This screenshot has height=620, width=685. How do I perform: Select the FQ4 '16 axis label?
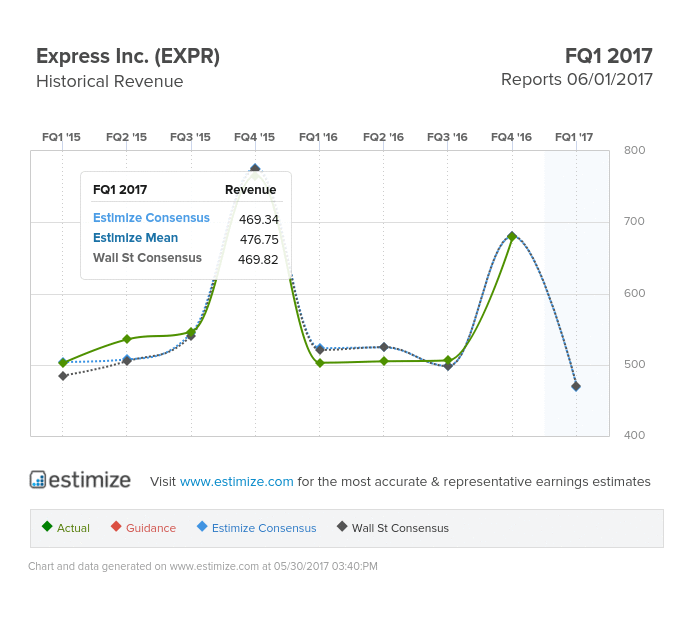point(511,137)
